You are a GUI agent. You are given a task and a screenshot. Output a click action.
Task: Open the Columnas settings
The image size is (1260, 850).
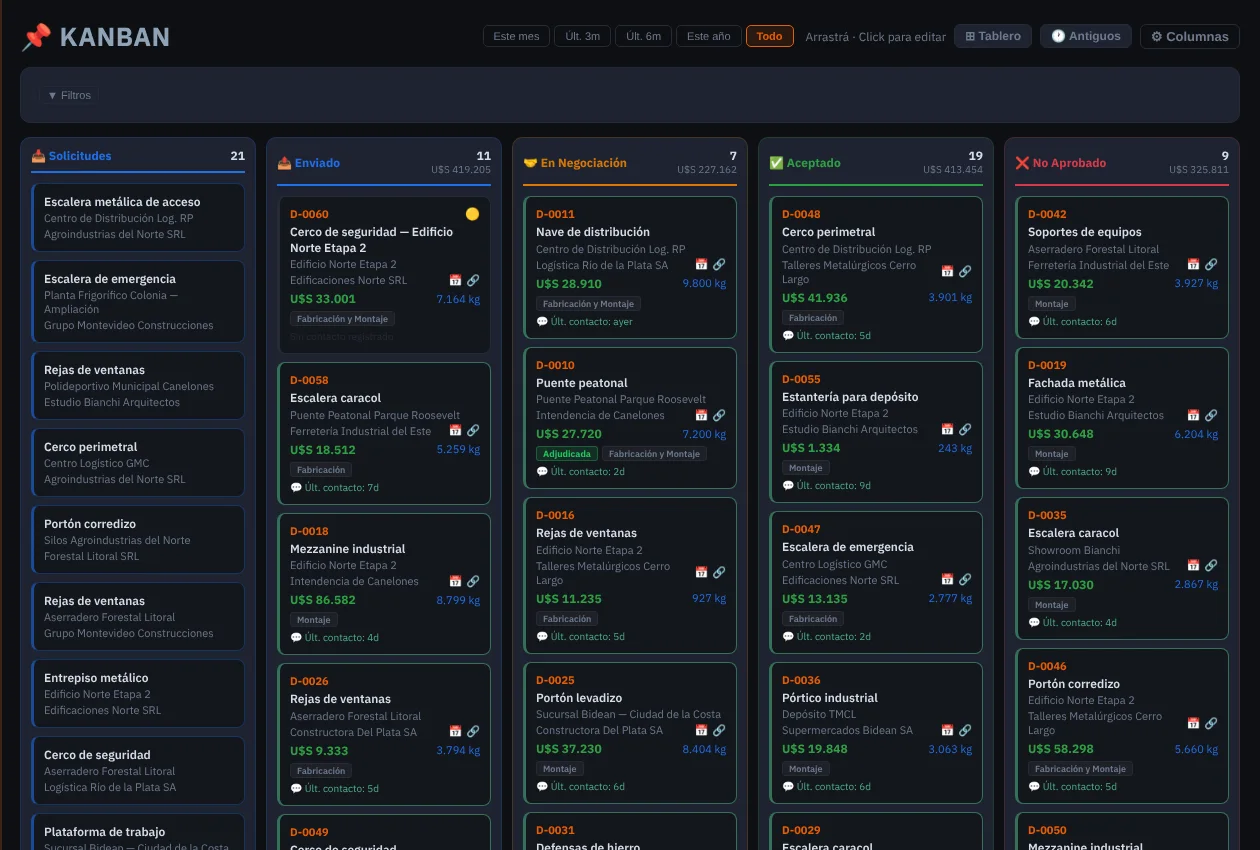1190,36
